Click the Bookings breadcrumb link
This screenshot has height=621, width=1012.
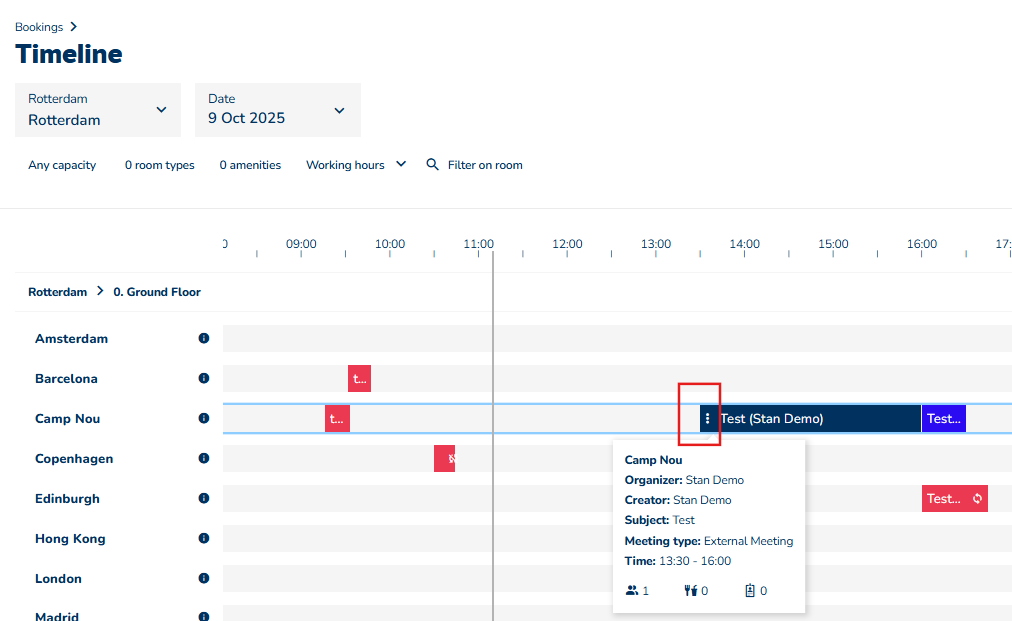click(x=39, y=27)
